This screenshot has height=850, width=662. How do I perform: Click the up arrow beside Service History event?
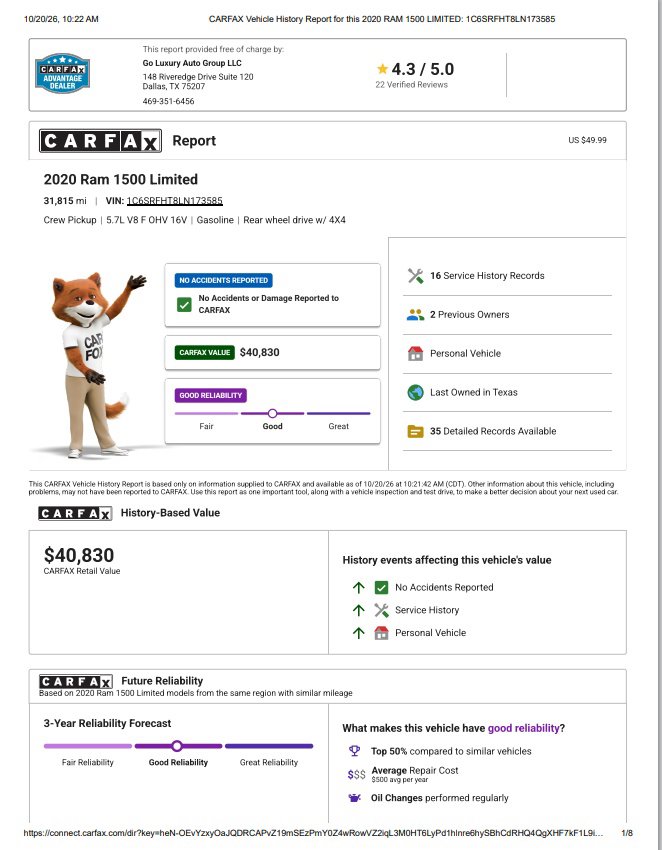pyautogui.click(x=358, y=610)
